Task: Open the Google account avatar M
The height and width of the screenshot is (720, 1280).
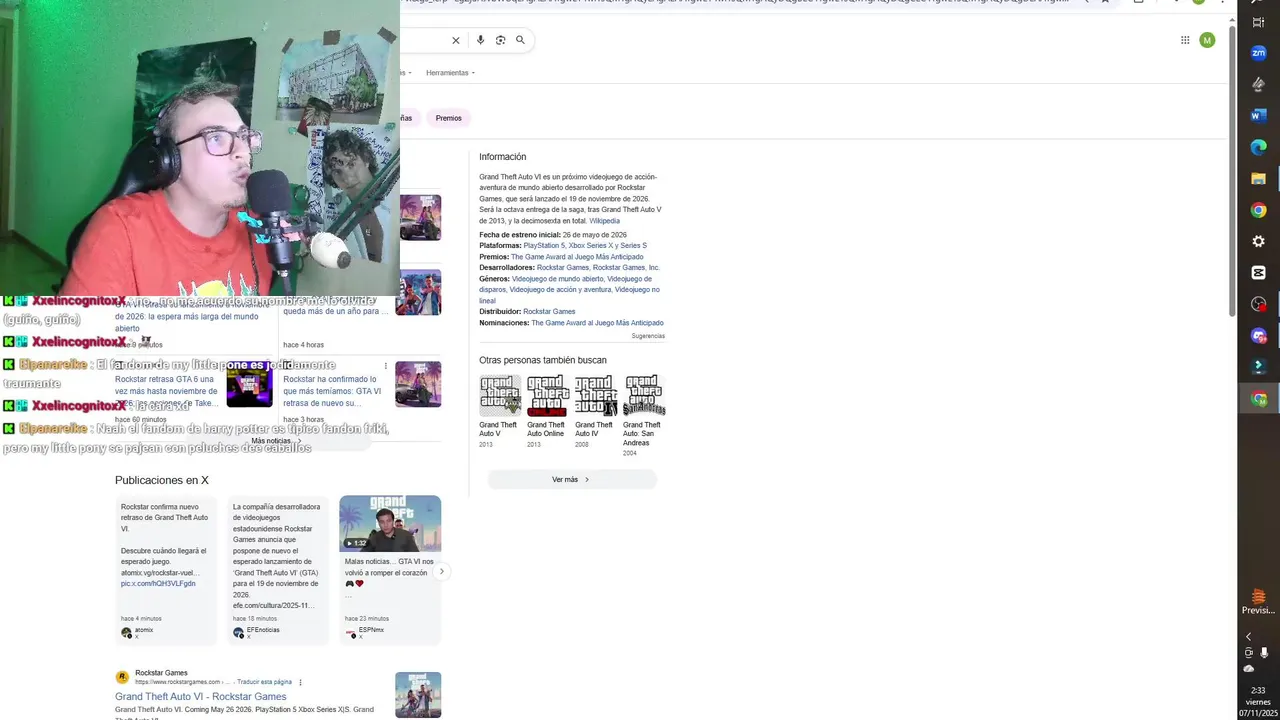Action: click(1207, 40)
